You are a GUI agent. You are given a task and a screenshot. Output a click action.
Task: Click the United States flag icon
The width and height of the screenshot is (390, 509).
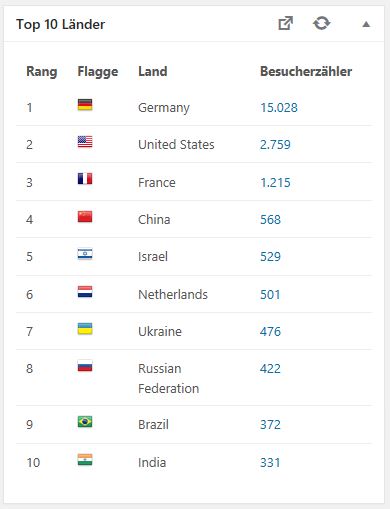[85, 142]
